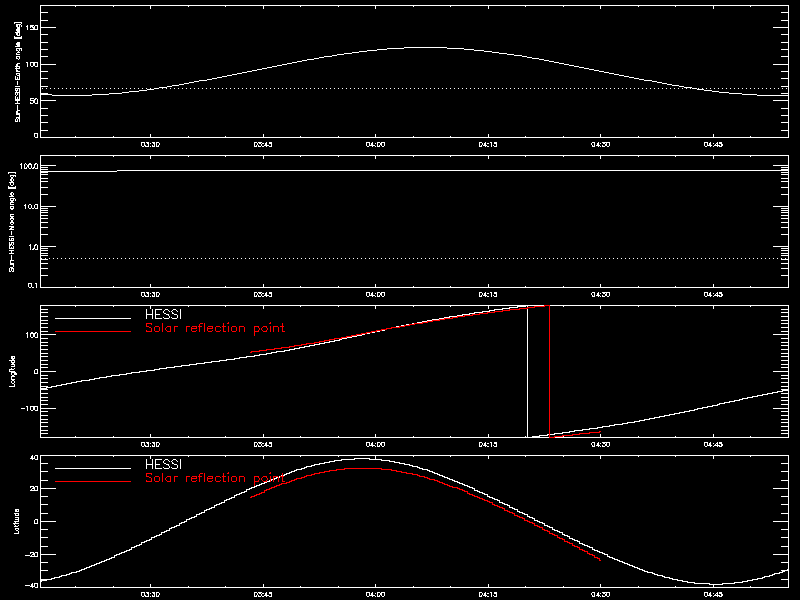Click the red vertical longitude wrap line

click(549, 372)
